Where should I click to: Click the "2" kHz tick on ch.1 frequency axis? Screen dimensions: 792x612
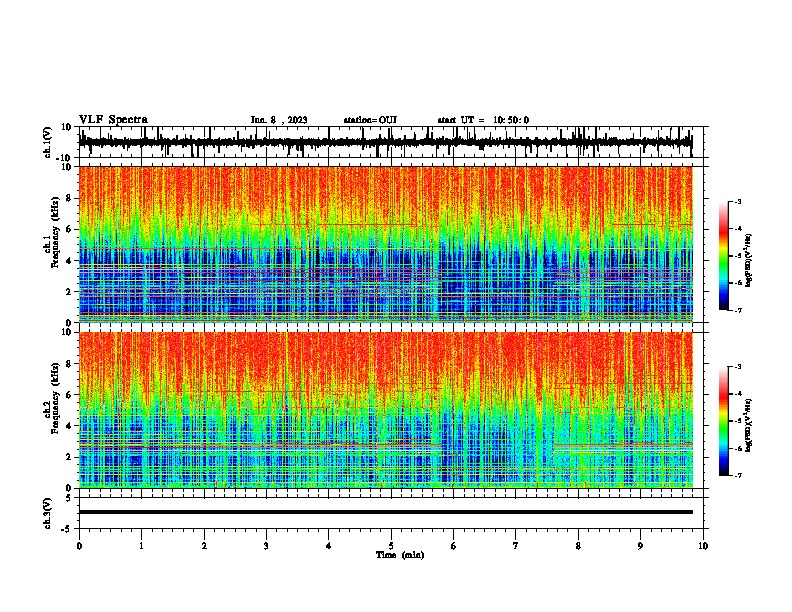[70, 292]
